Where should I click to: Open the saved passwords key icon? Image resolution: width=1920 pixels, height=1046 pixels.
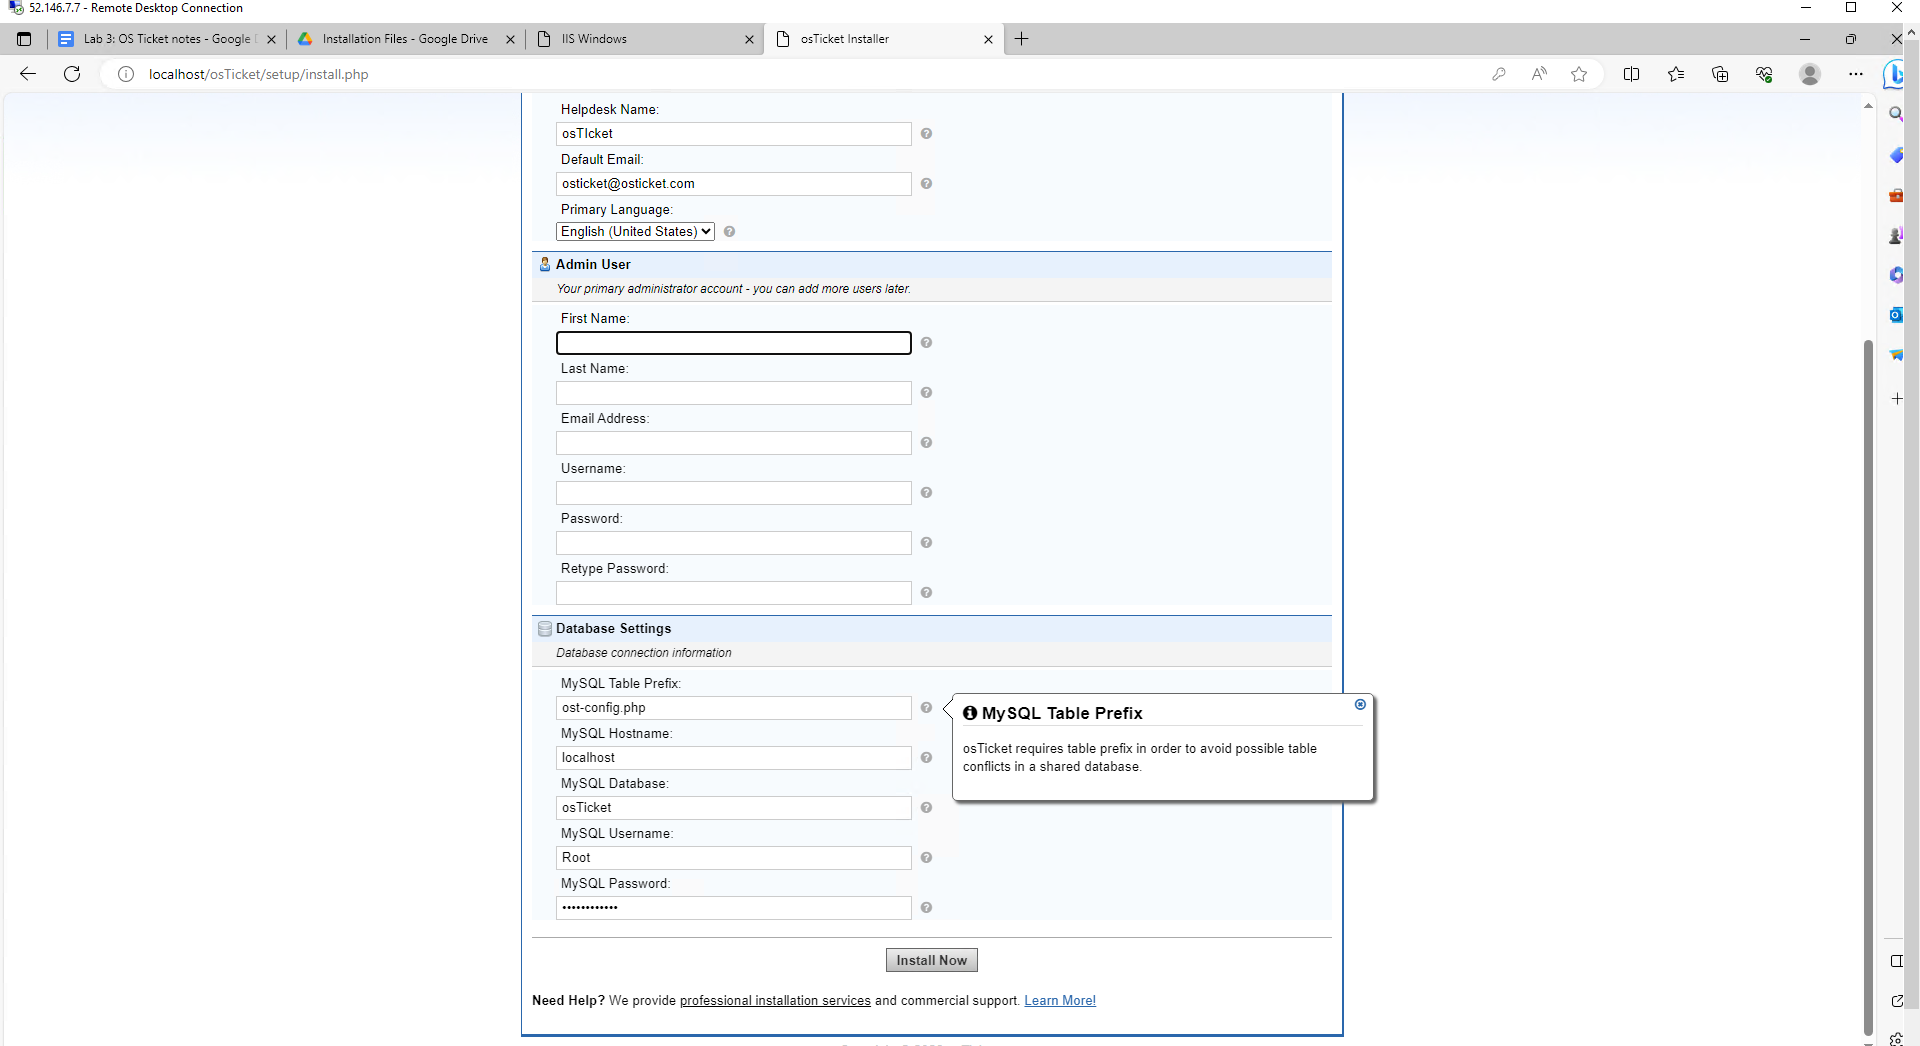pyautogui.click(x=1498, y=74)
